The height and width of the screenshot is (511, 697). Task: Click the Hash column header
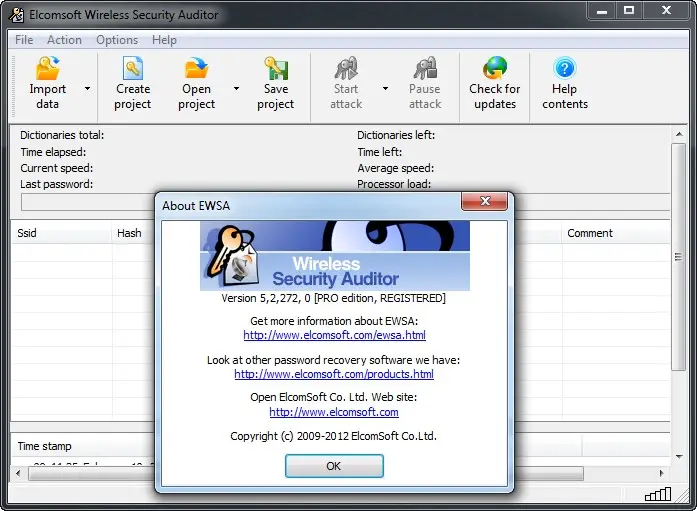click(x=129, y=233)
